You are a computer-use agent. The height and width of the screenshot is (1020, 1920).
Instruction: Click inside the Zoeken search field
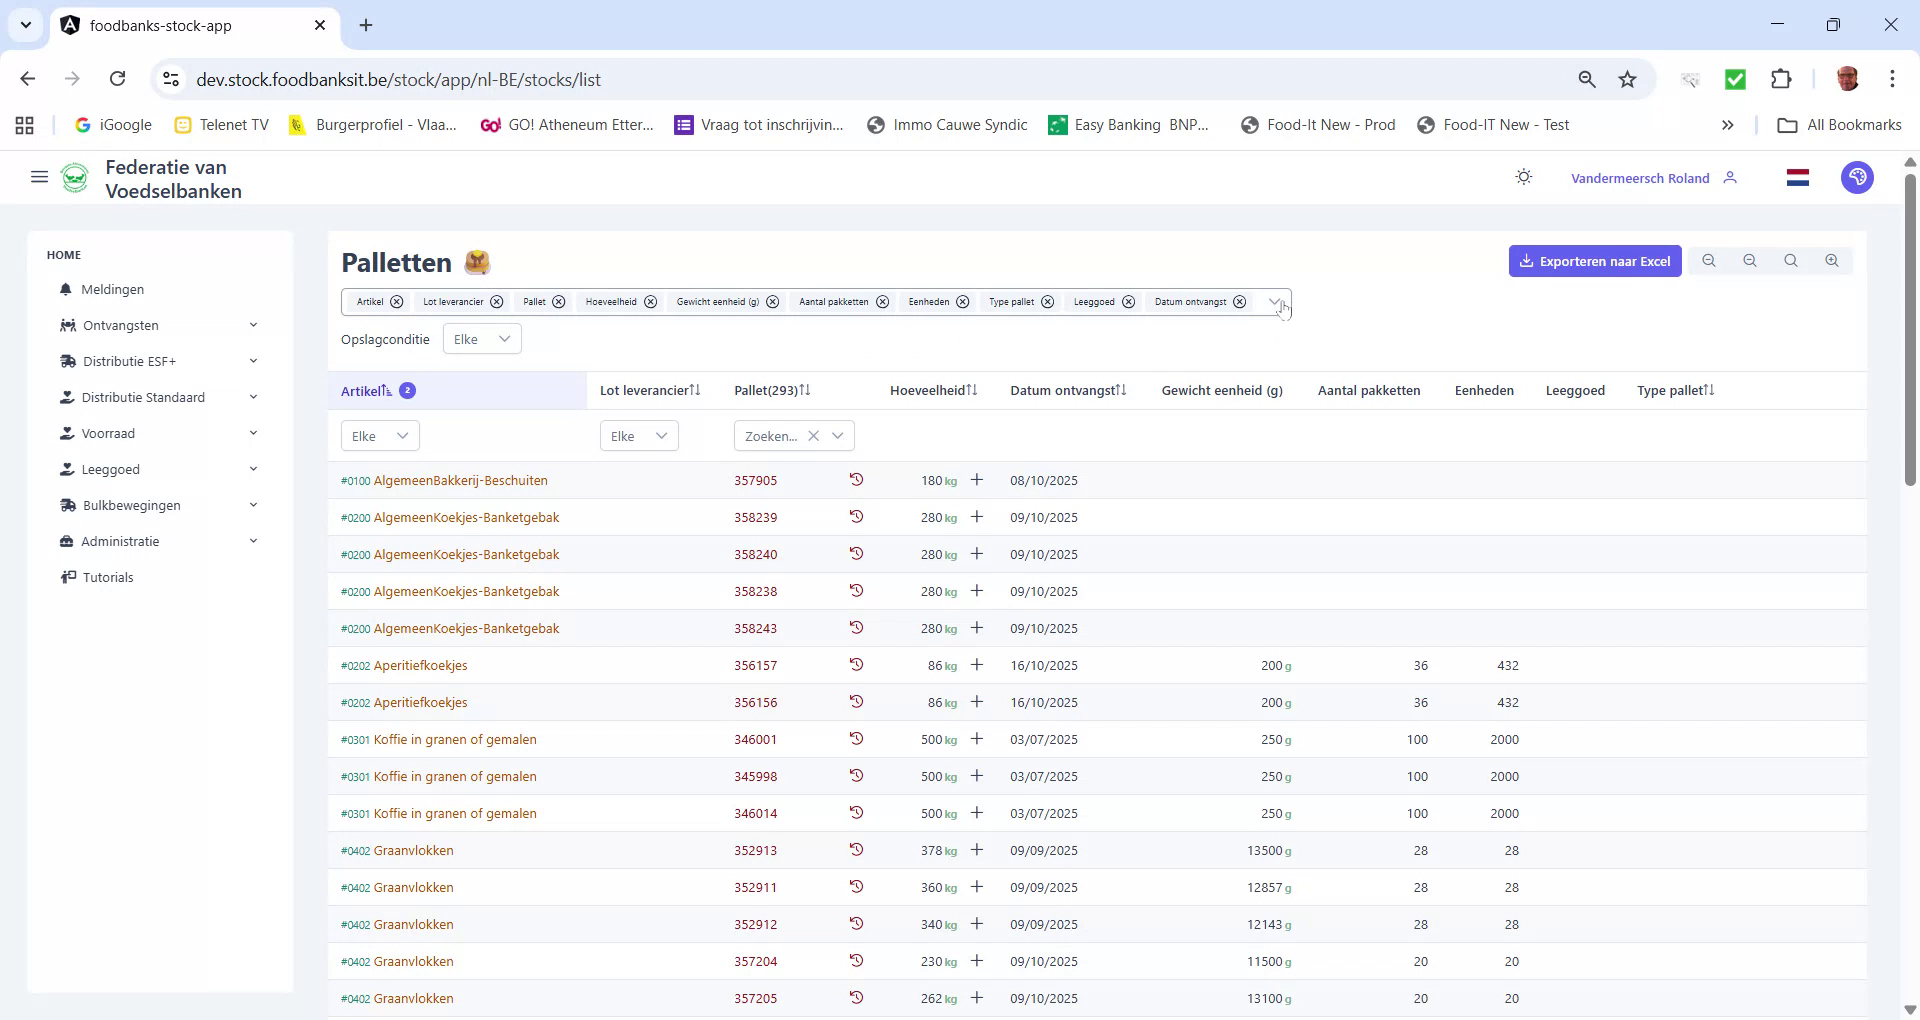[x=770, y=436]
